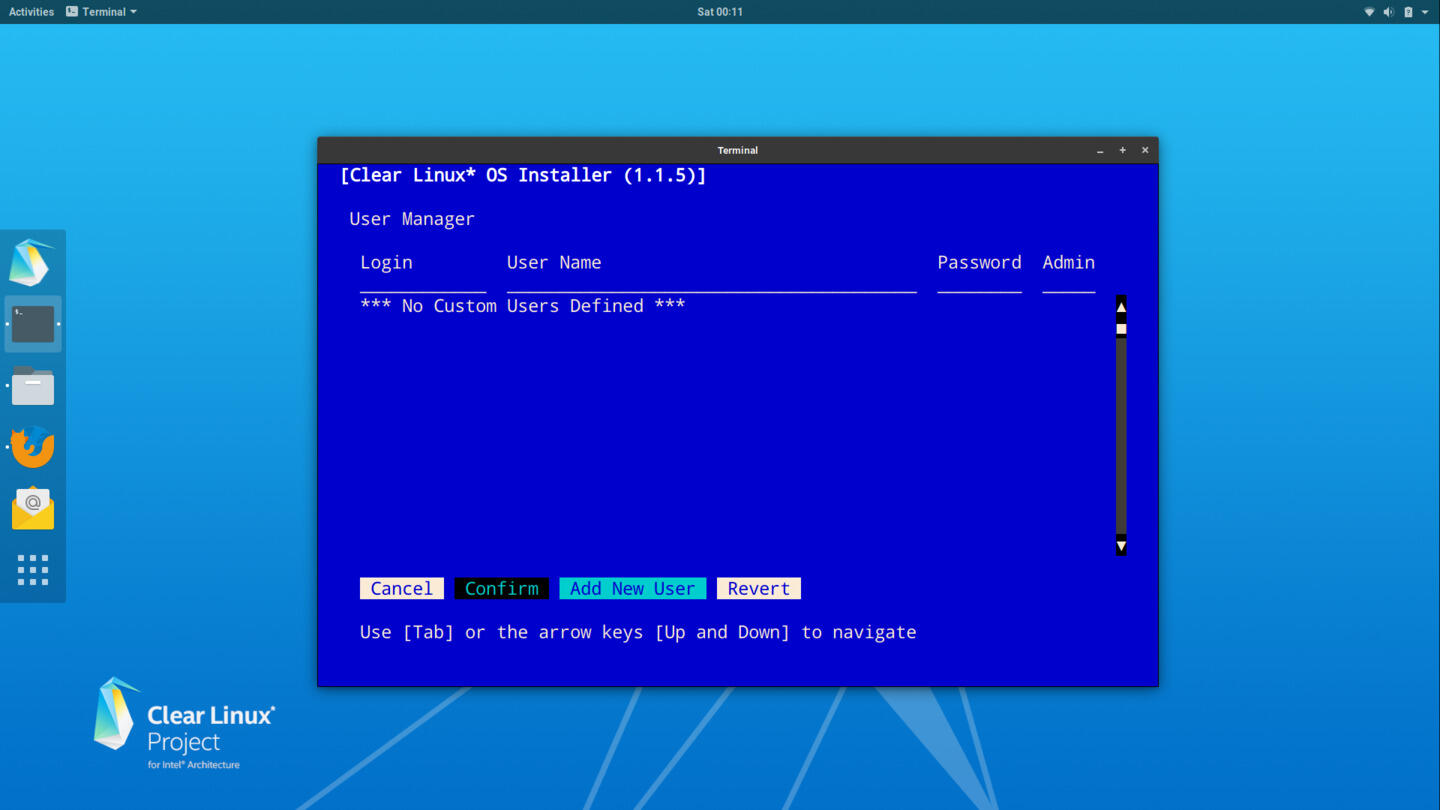Click Add New User button
This screenshot has height=810, width=1440.
(632, 588)
